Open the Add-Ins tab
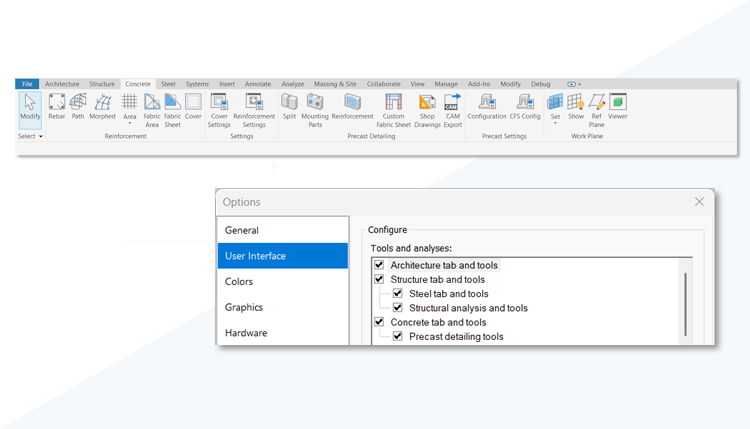Screen dimensions: 750x429 479,84
